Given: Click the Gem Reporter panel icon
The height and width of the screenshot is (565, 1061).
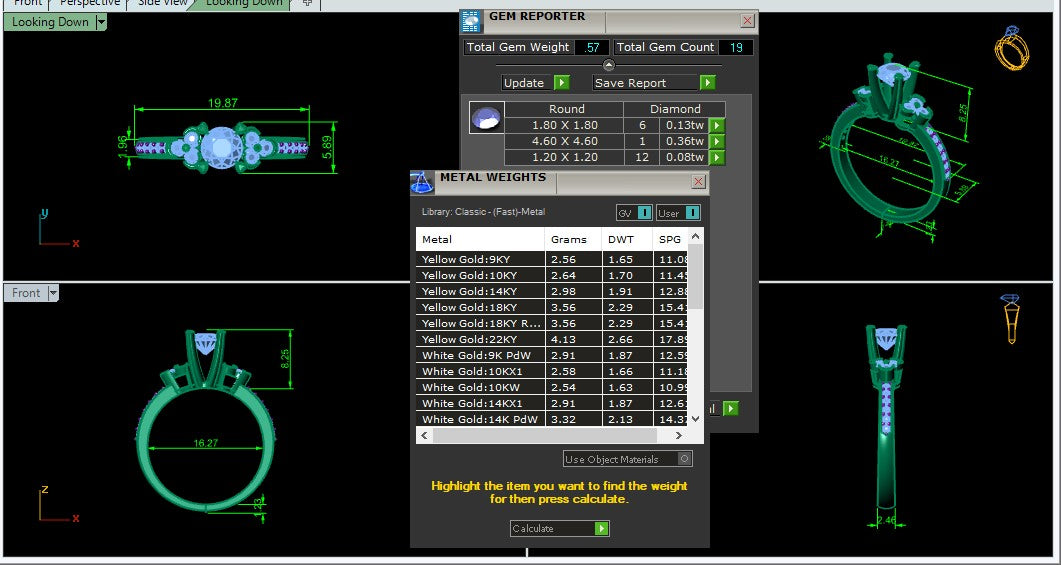Looking at the screenshot, I should (472, 22).
